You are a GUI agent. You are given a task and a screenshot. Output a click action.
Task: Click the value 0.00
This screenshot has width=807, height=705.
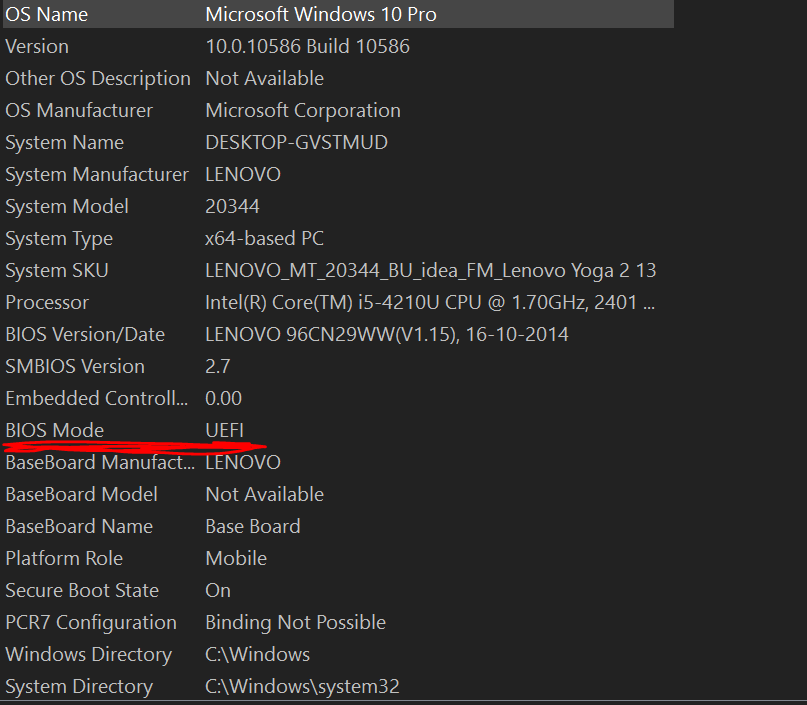click(x=223, y=398)
